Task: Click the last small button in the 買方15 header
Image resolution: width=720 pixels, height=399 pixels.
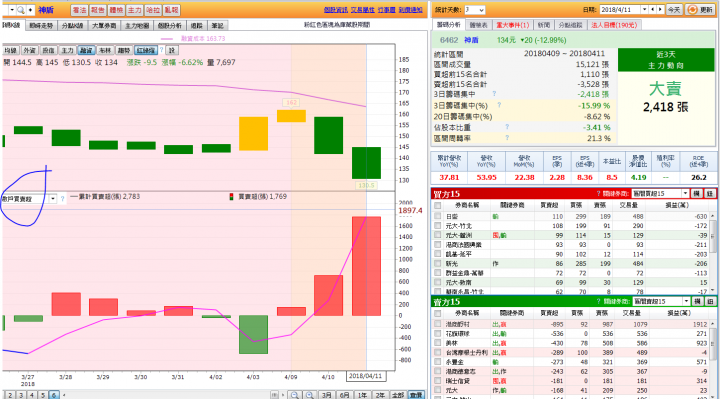Action: (x=710, y=194)
